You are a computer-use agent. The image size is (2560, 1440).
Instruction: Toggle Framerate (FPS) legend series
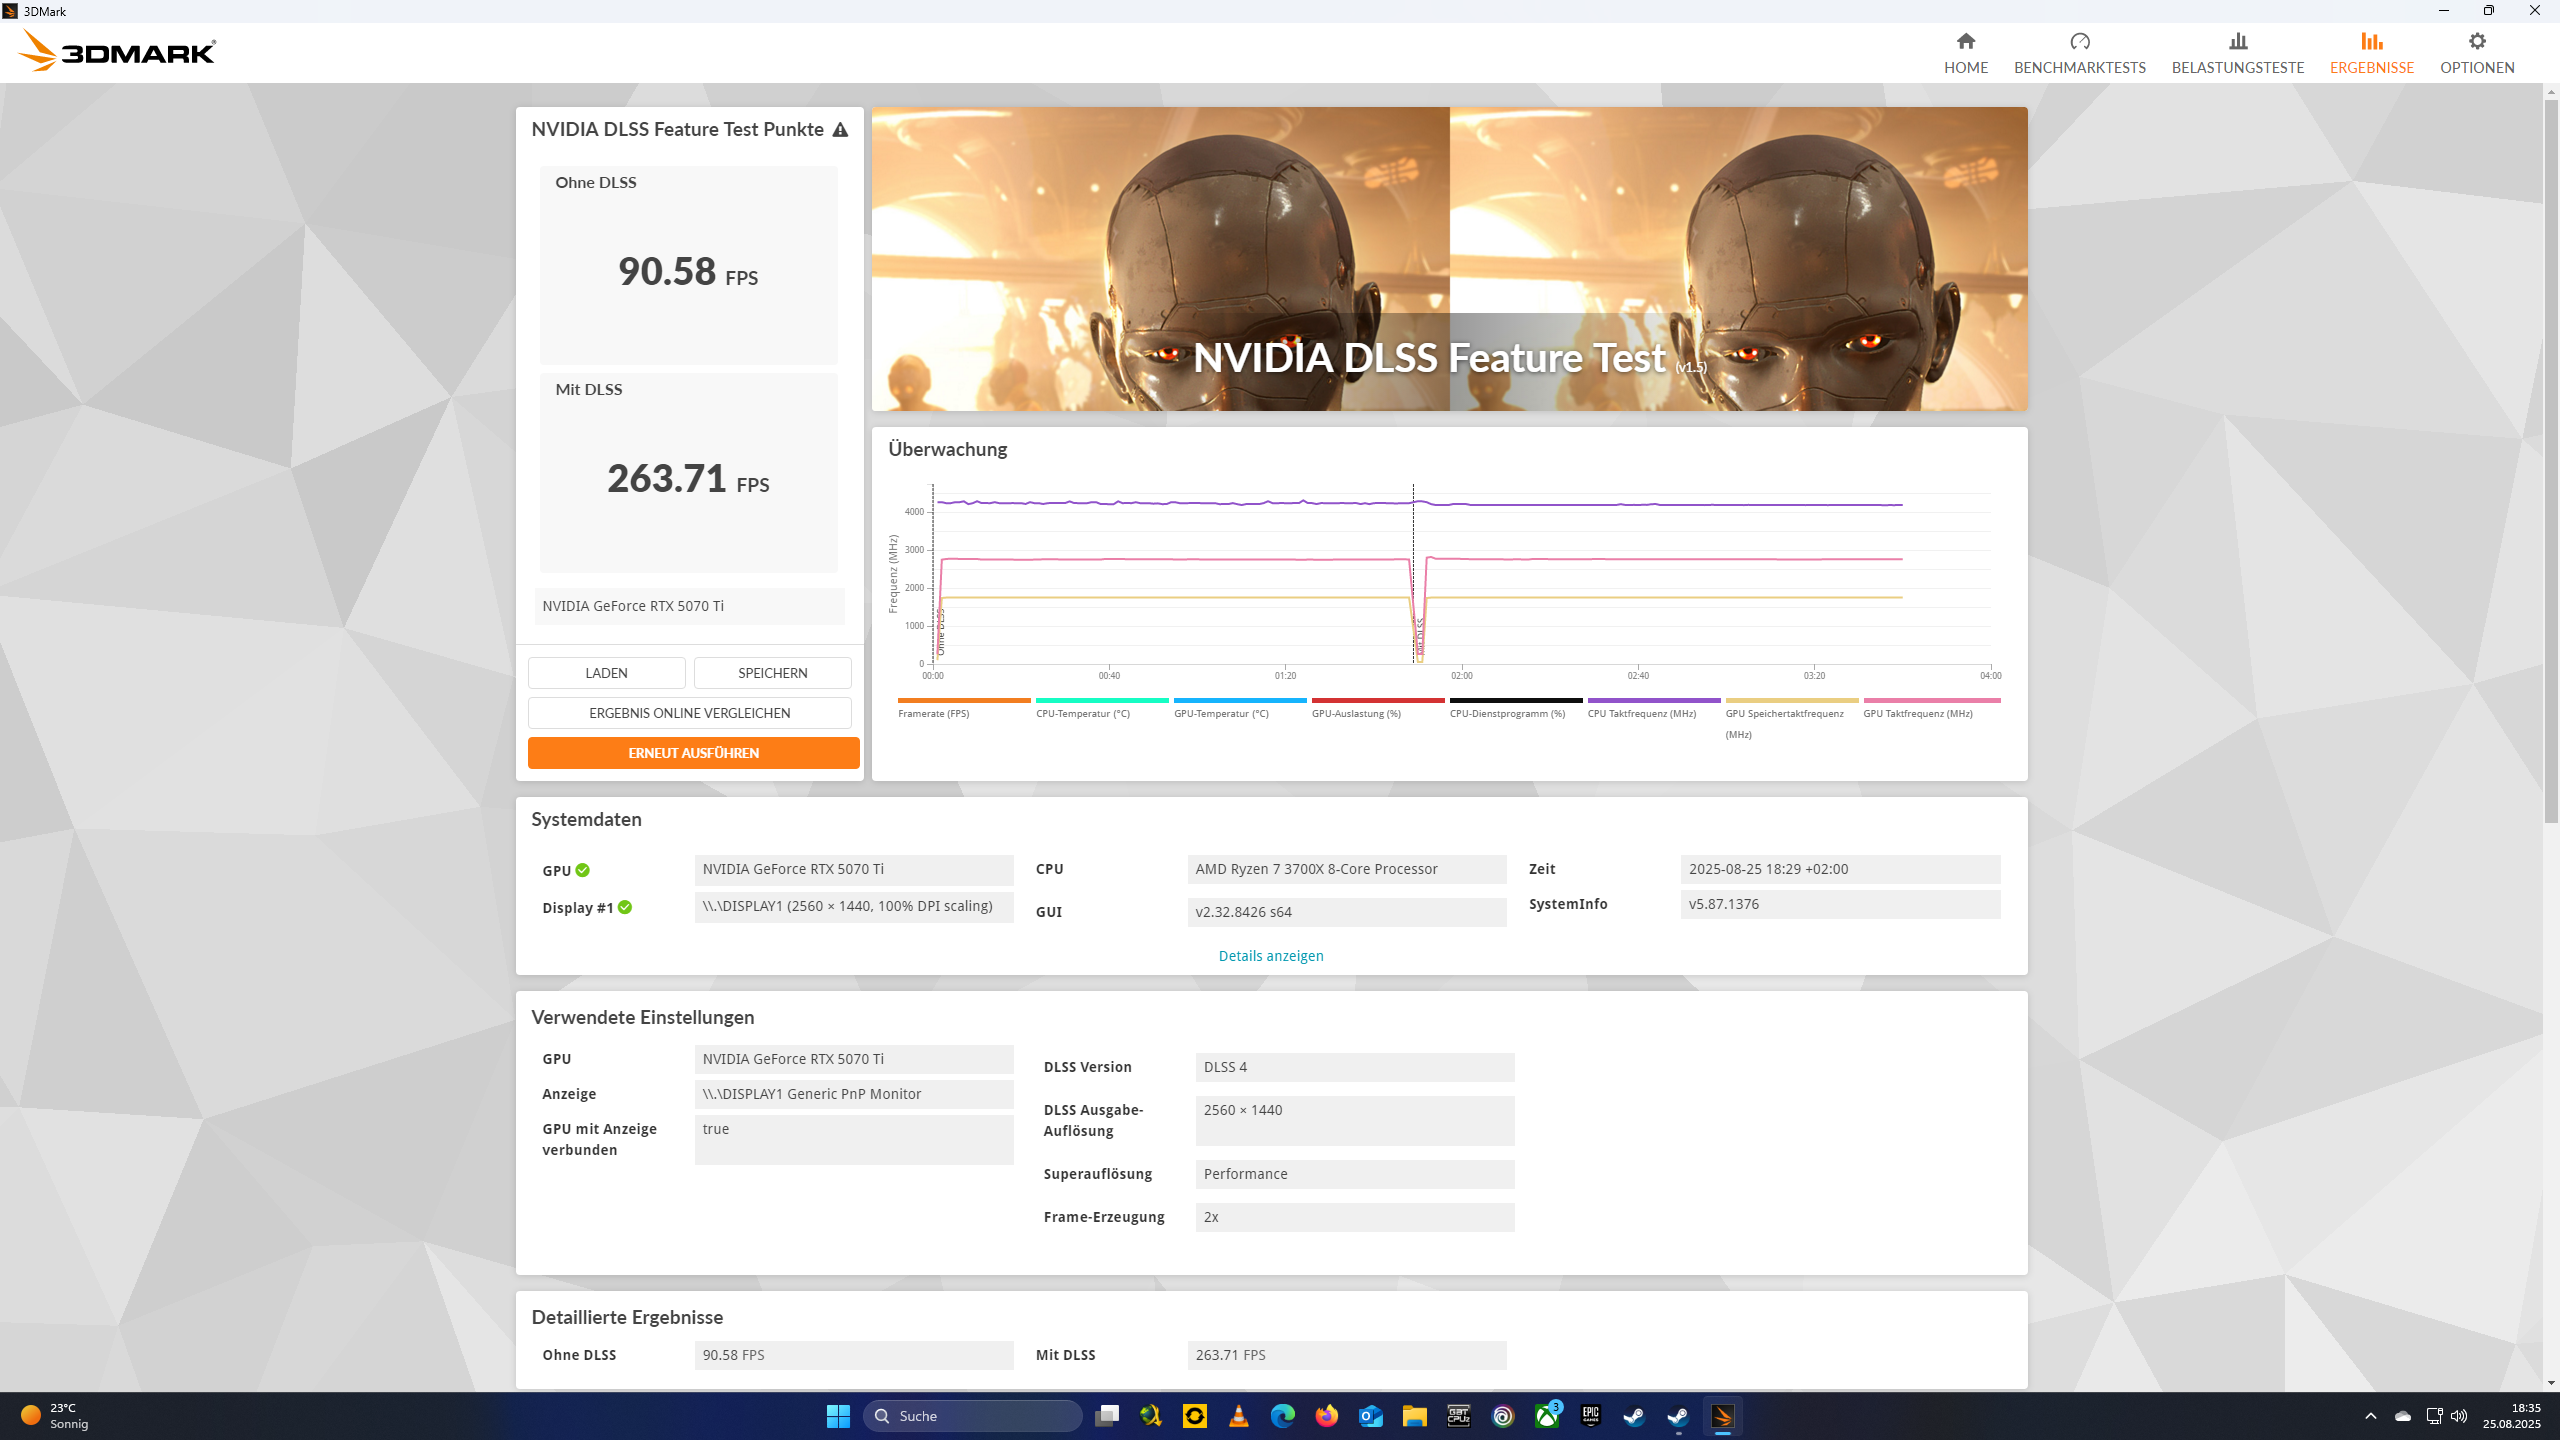pos(933,713)
